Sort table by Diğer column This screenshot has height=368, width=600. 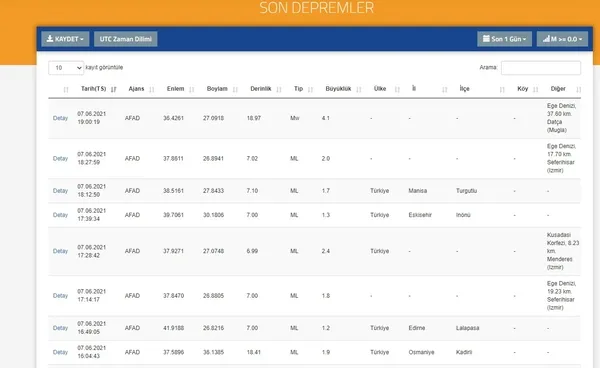coord(558,89)
